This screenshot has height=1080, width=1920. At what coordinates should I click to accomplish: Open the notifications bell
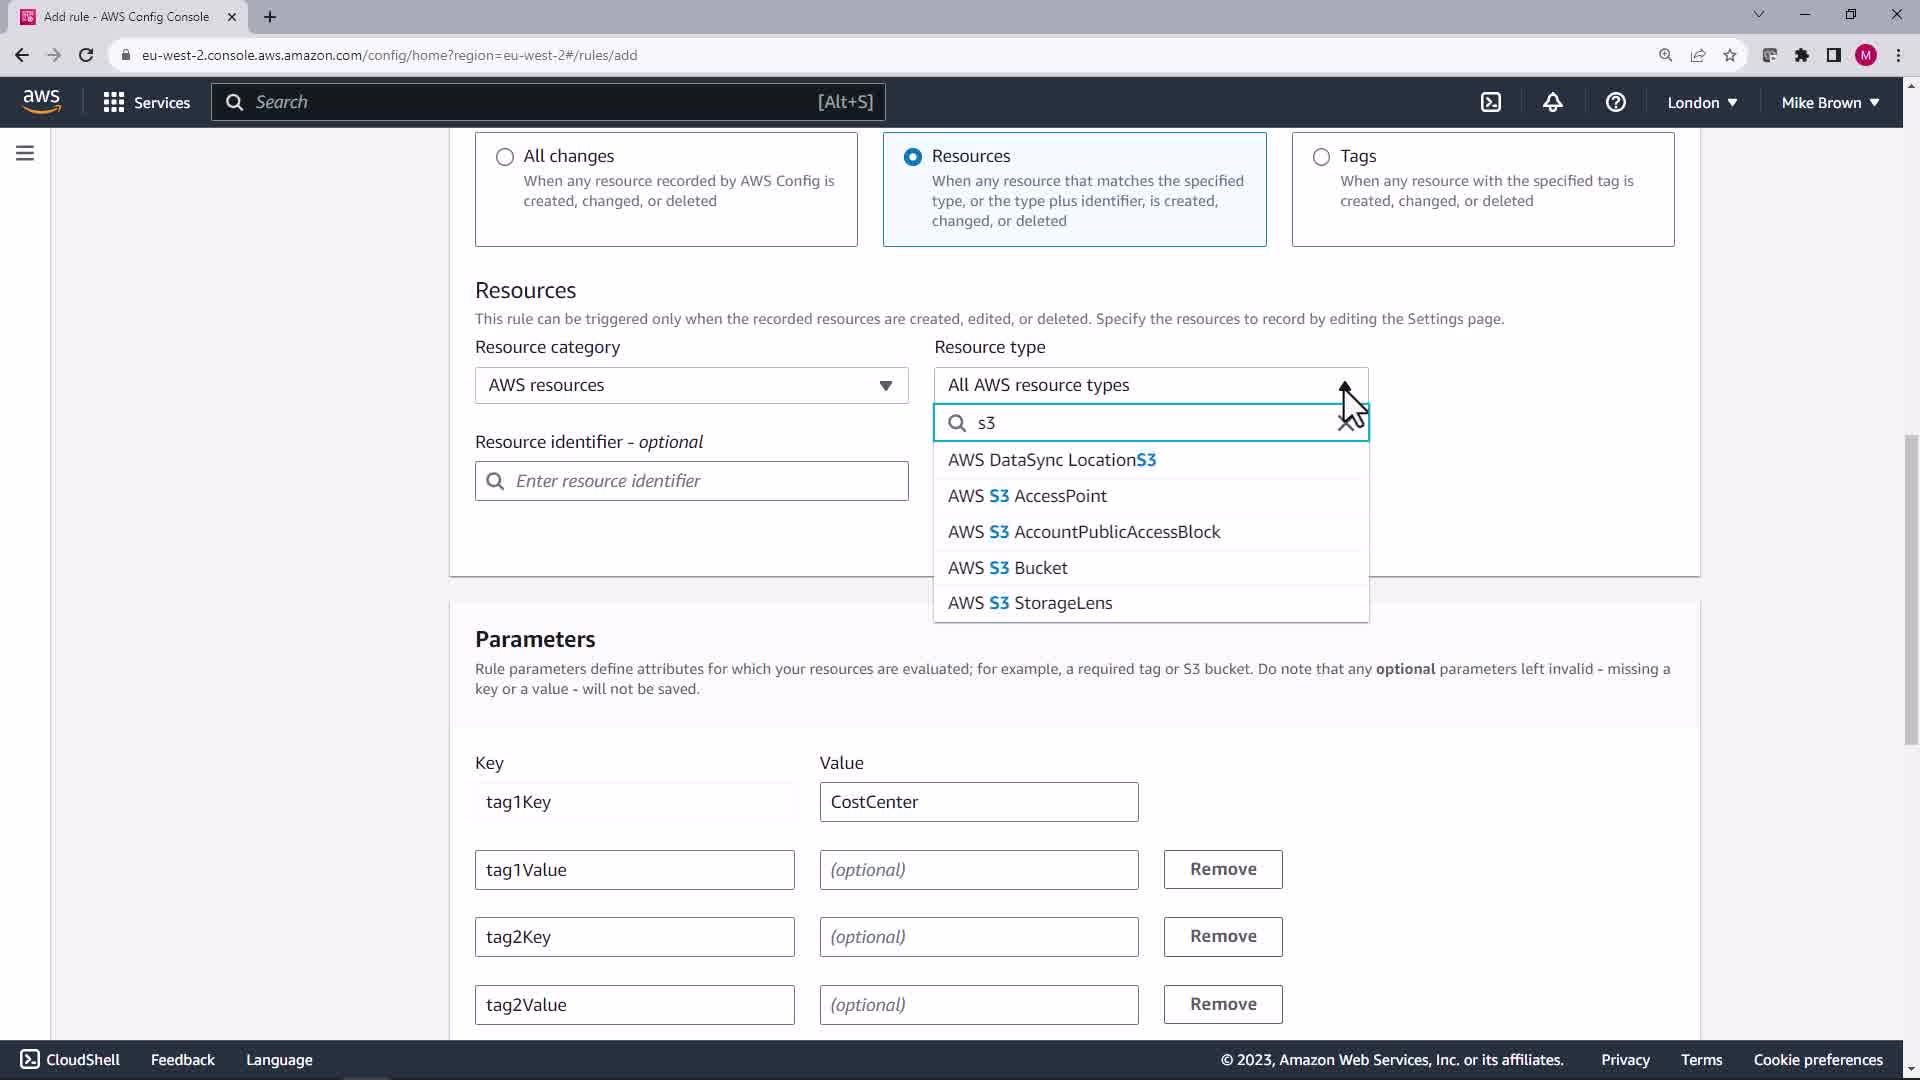tap(1552, 103)
